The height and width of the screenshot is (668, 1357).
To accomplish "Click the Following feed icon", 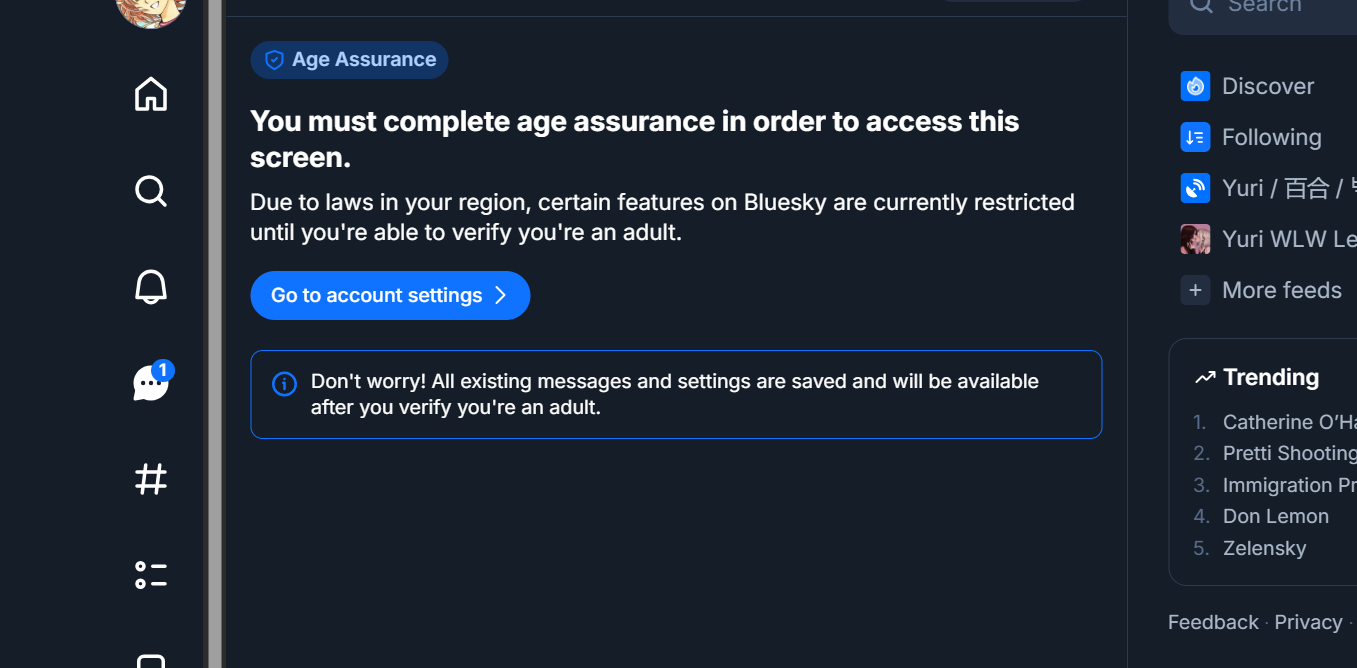I will [x=1195, y=137].
